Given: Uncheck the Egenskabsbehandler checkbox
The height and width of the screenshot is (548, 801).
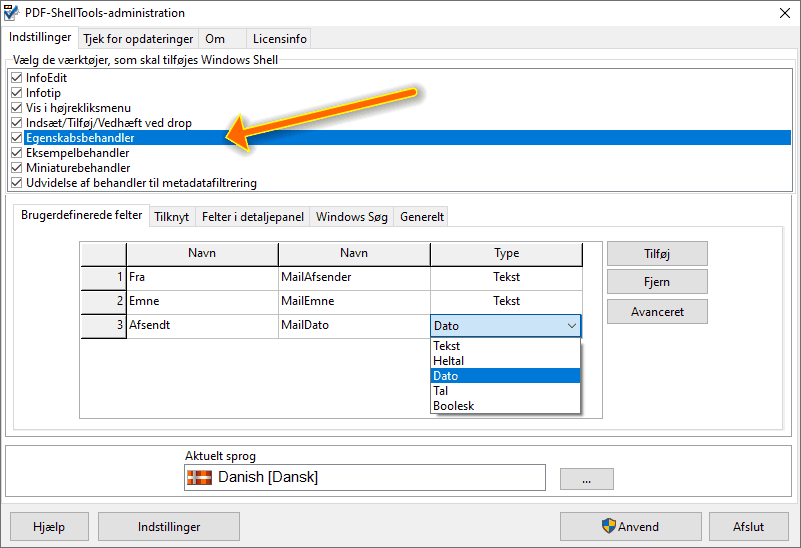Looking at the screenshot, I should coord(16,137).
